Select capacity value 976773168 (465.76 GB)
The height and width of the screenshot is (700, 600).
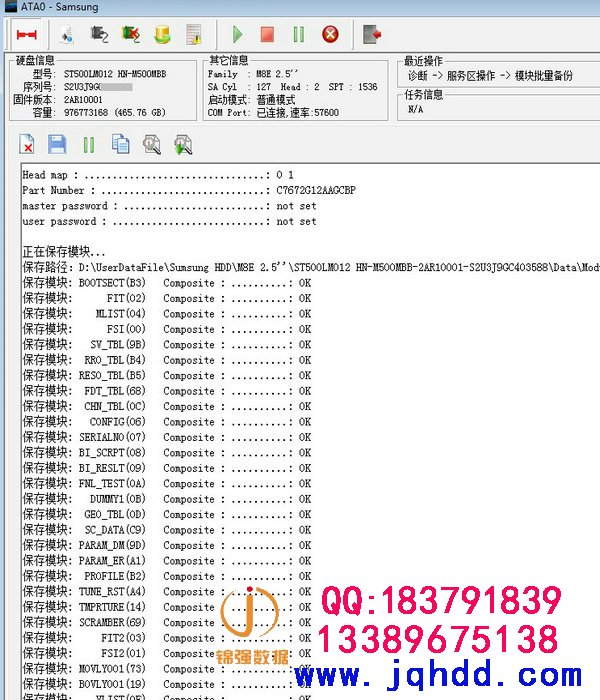(x=115, y=112)
